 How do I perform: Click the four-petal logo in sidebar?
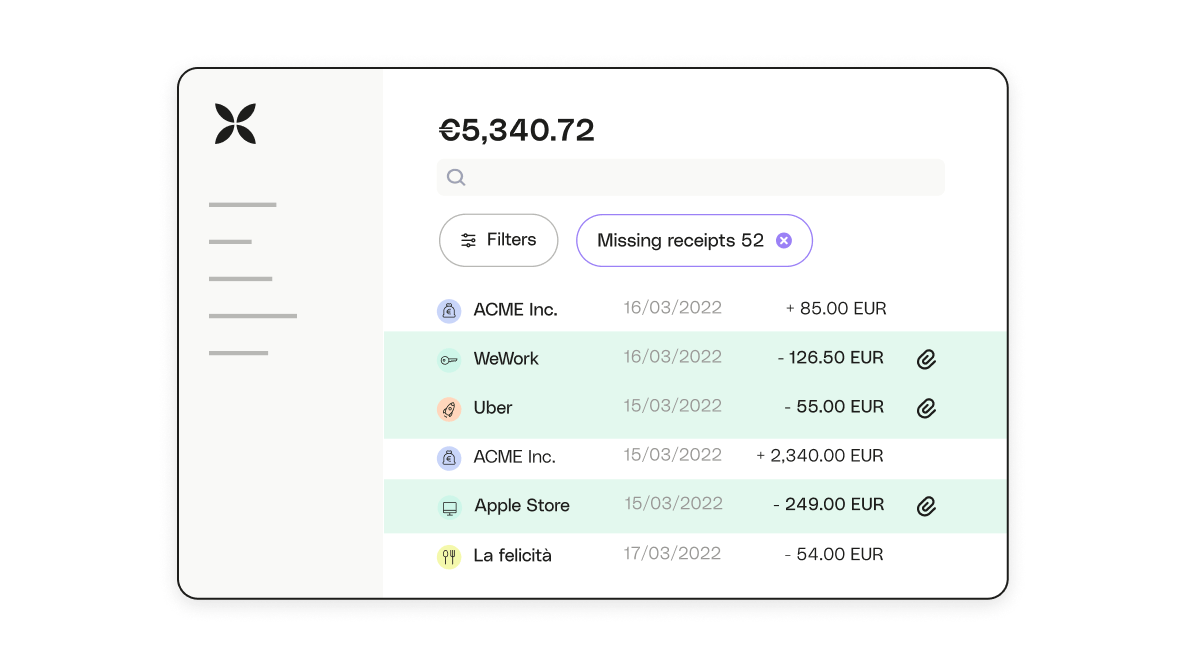pyautogui.click(x=236, y=124)
